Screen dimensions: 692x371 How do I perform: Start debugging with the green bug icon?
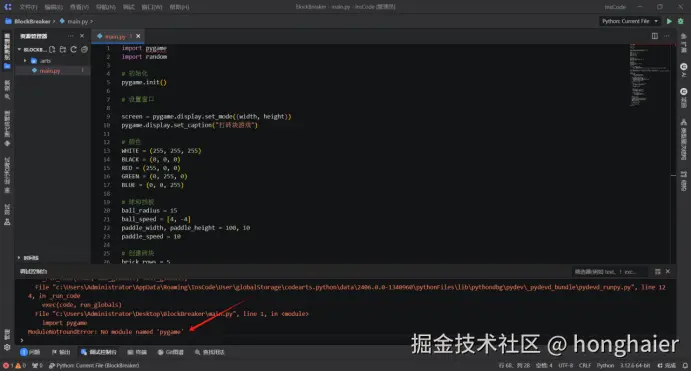pyautogui.click(x=681, y=21)
